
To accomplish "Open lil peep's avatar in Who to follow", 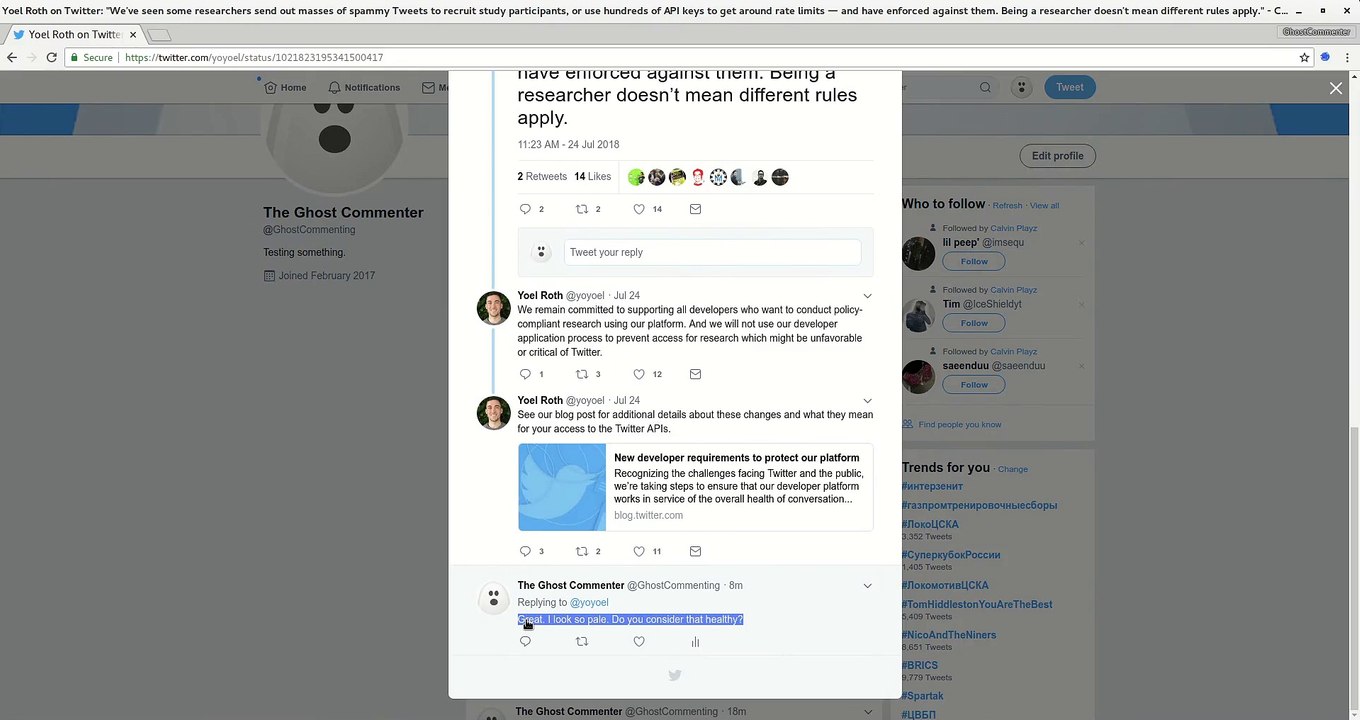I will pos(919,254).
